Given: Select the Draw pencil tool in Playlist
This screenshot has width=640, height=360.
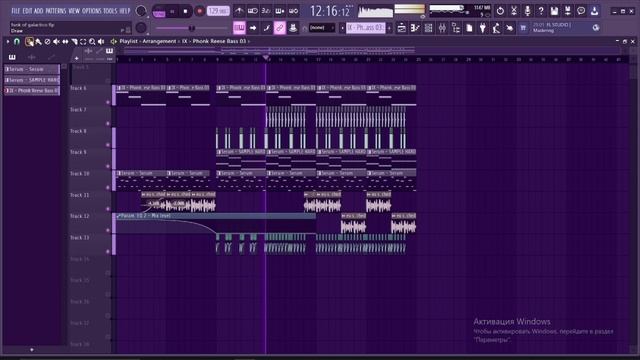Looking at the screenshot, I should tap(29, 41).
